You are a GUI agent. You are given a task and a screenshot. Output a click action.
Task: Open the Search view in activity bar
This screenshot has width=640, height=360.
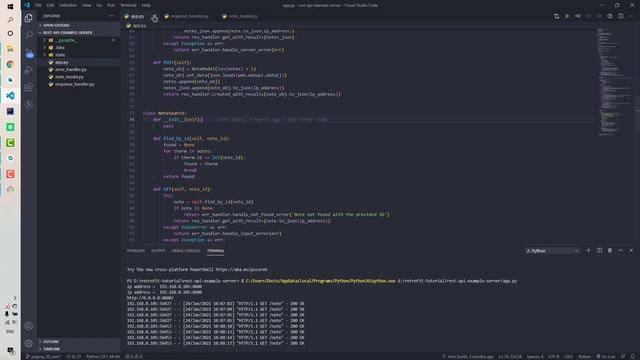click(29, 35)
